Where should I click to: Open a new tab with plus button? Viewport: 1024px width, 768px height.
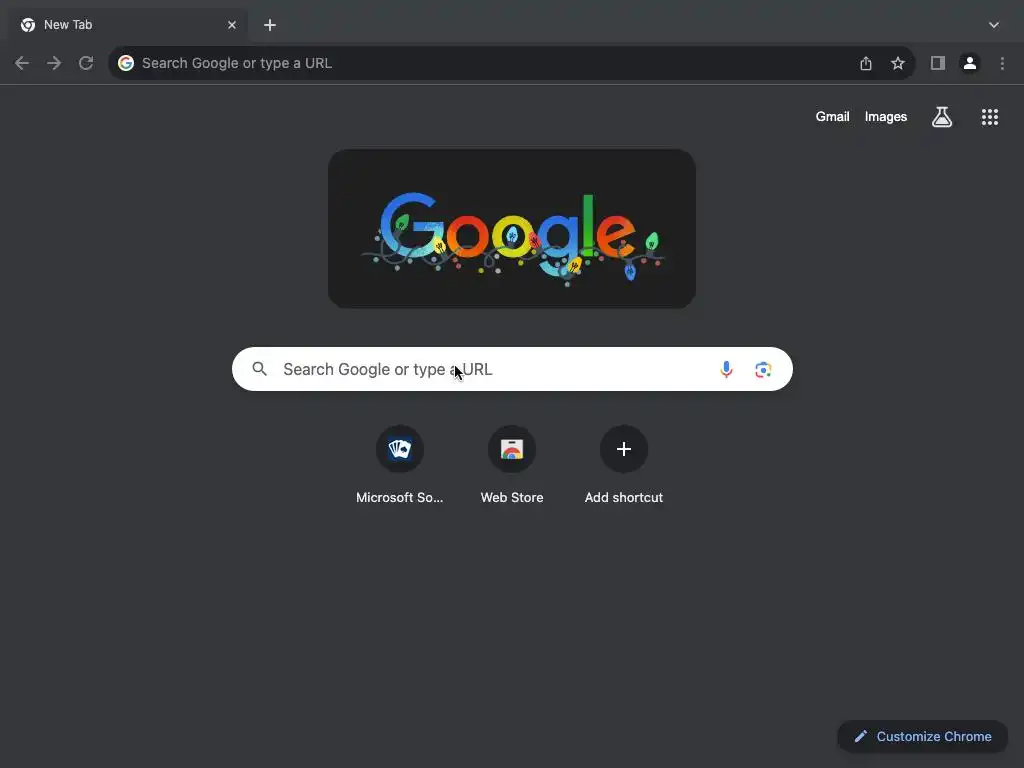coord(270,25)
